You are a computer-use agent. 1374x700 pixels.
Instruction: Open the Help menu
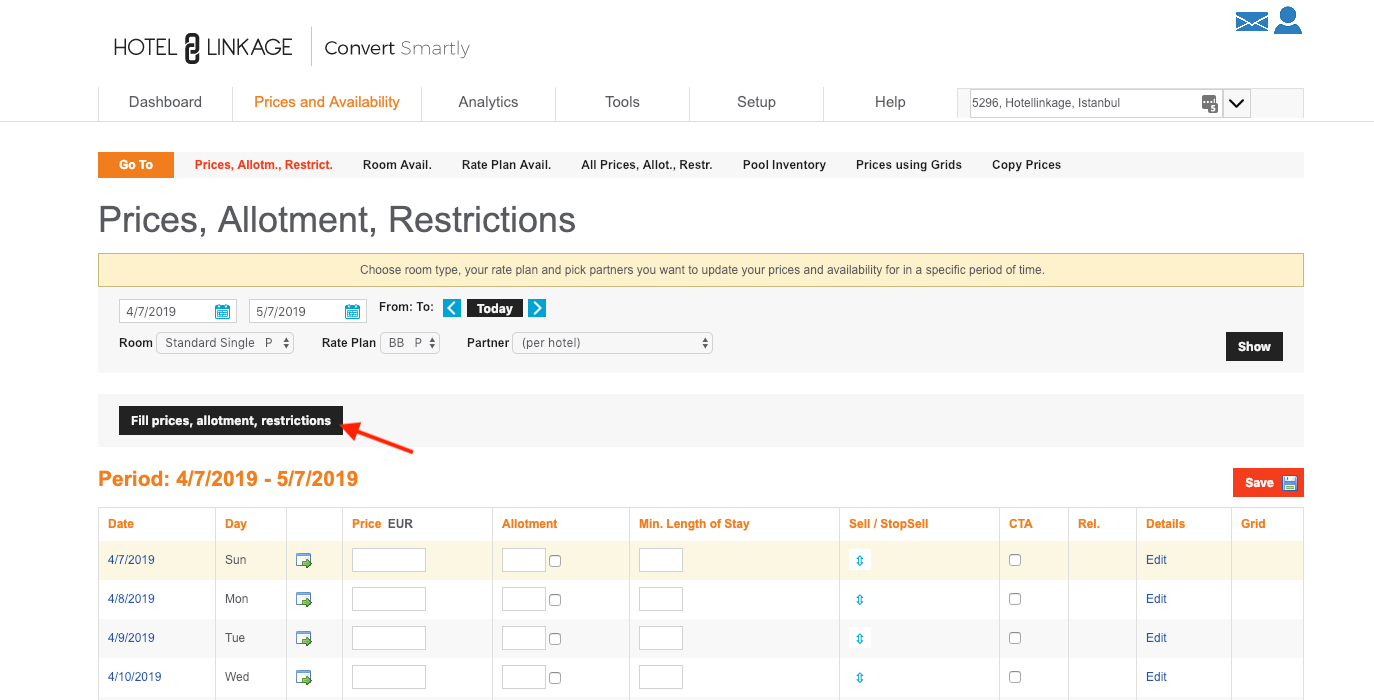coord(890,102)
